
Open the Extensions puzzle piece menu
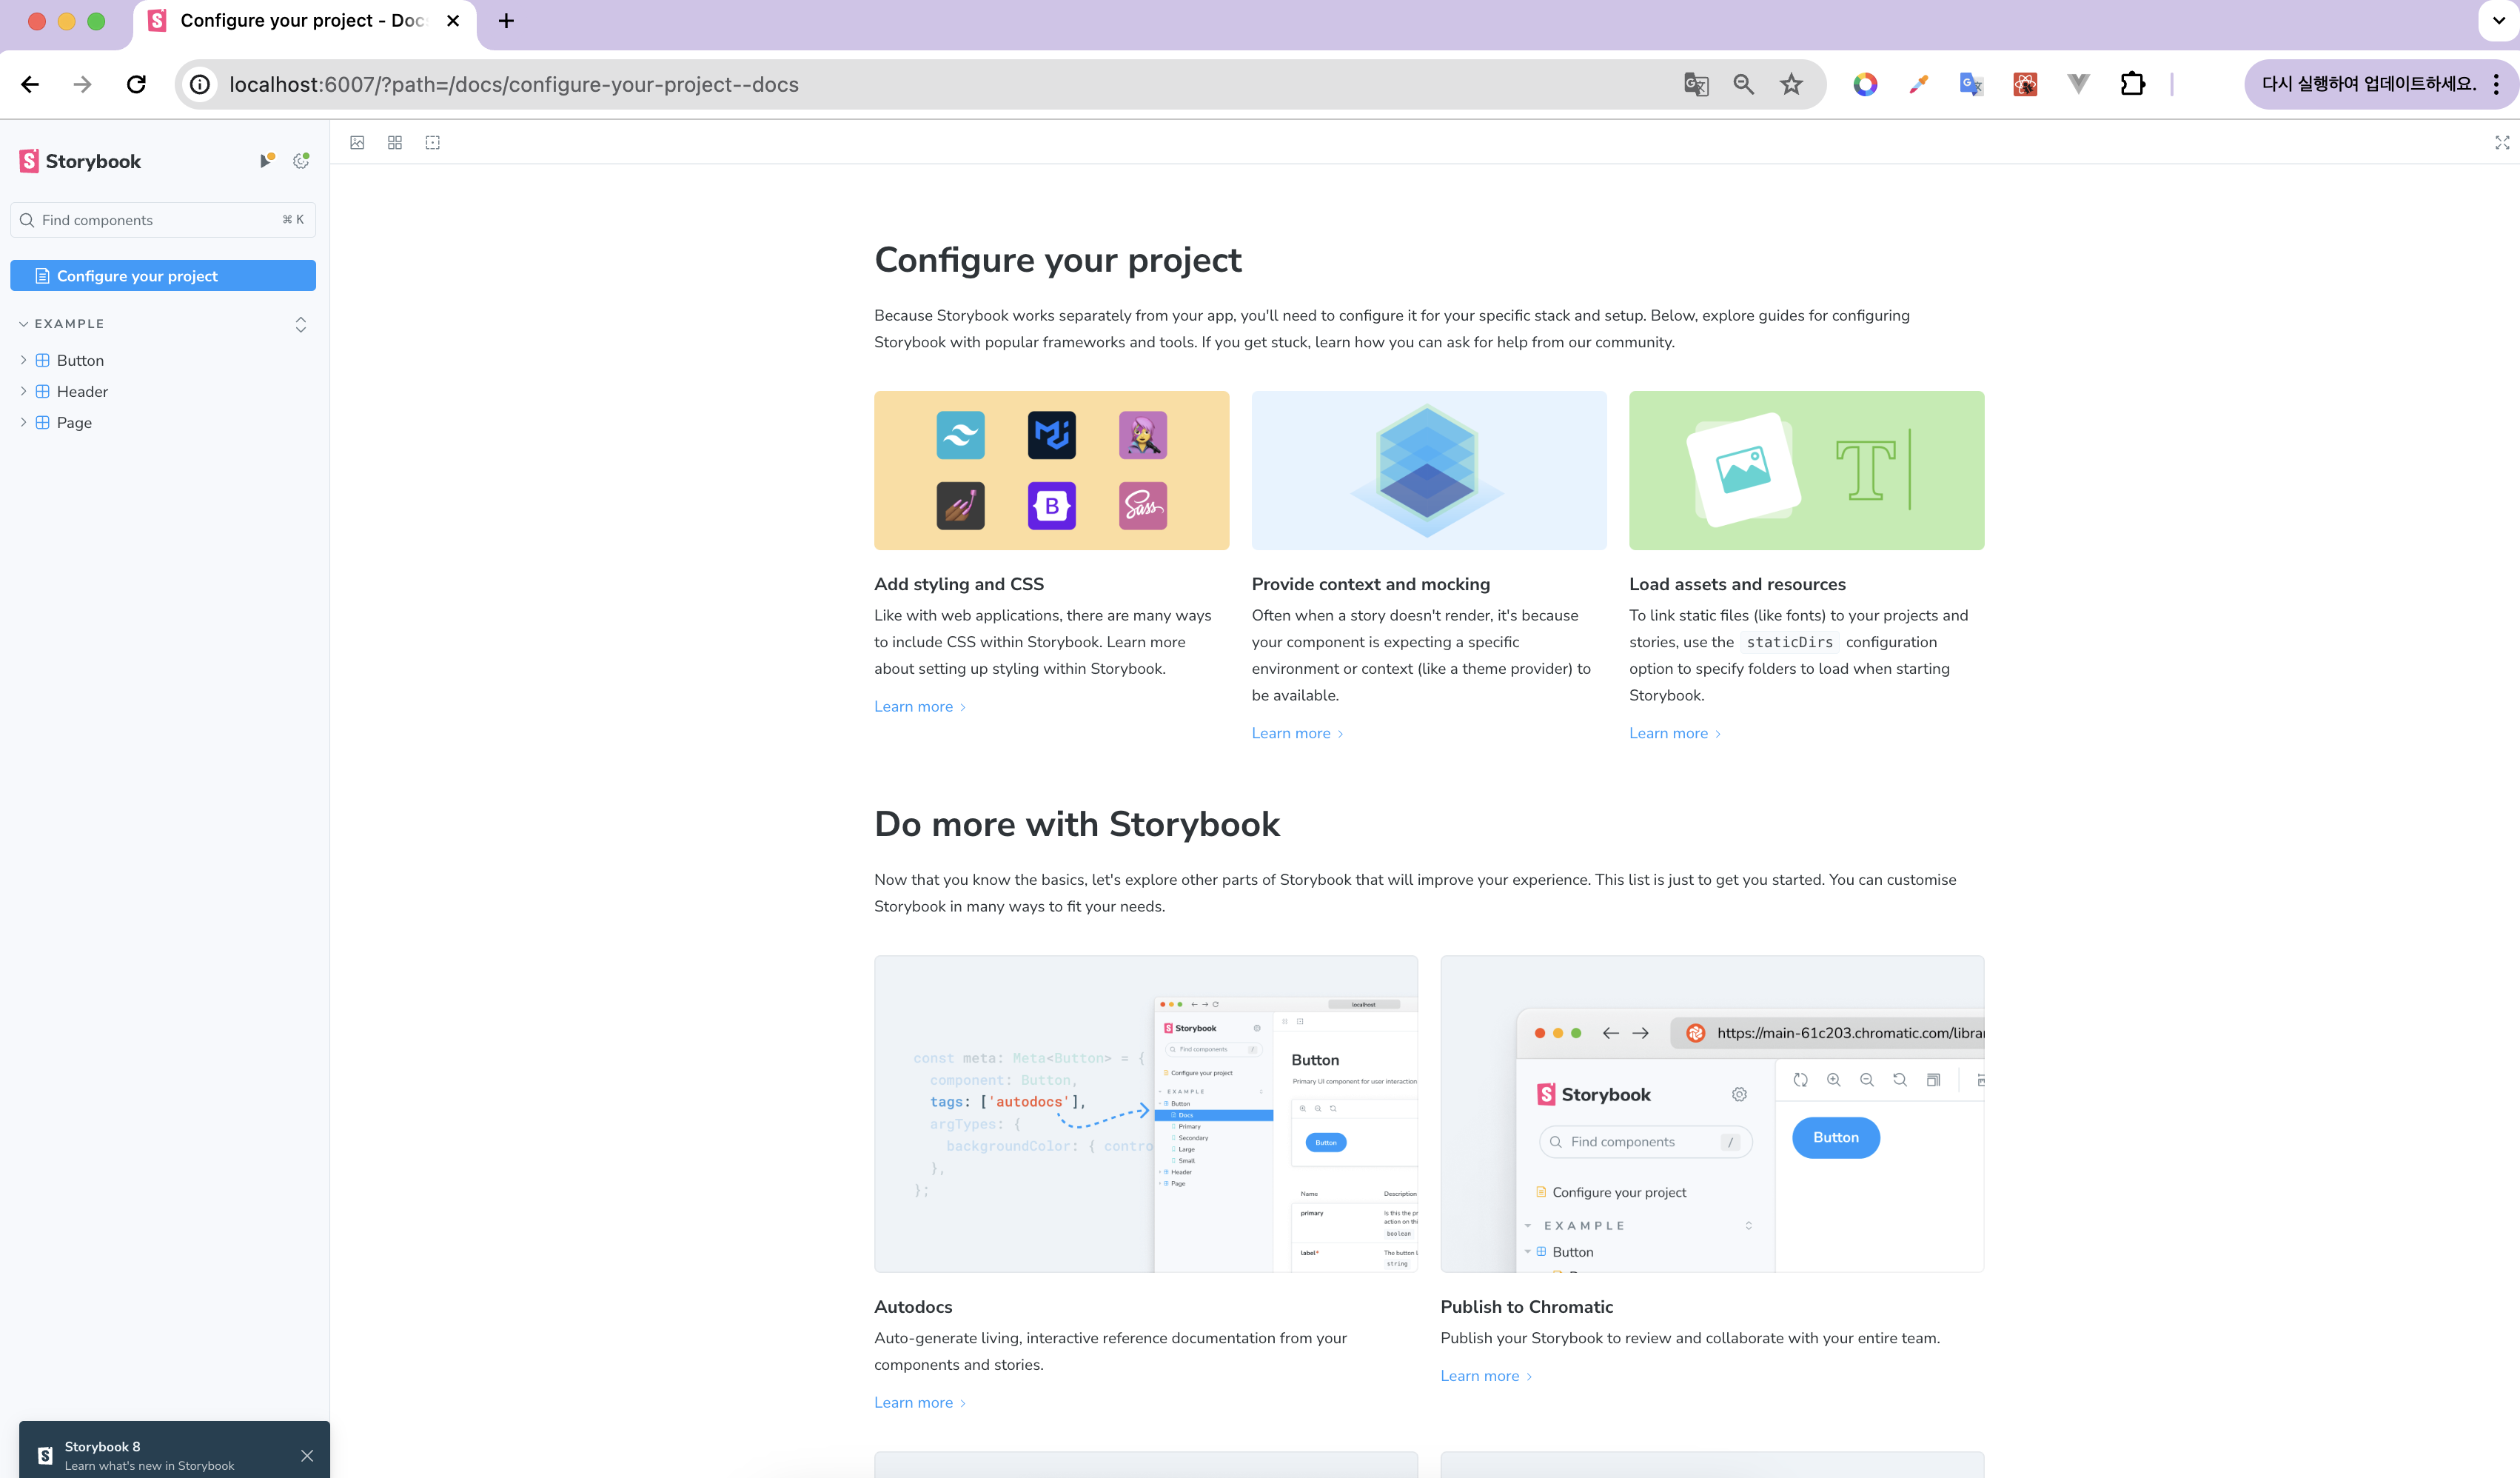point(2132,85)
